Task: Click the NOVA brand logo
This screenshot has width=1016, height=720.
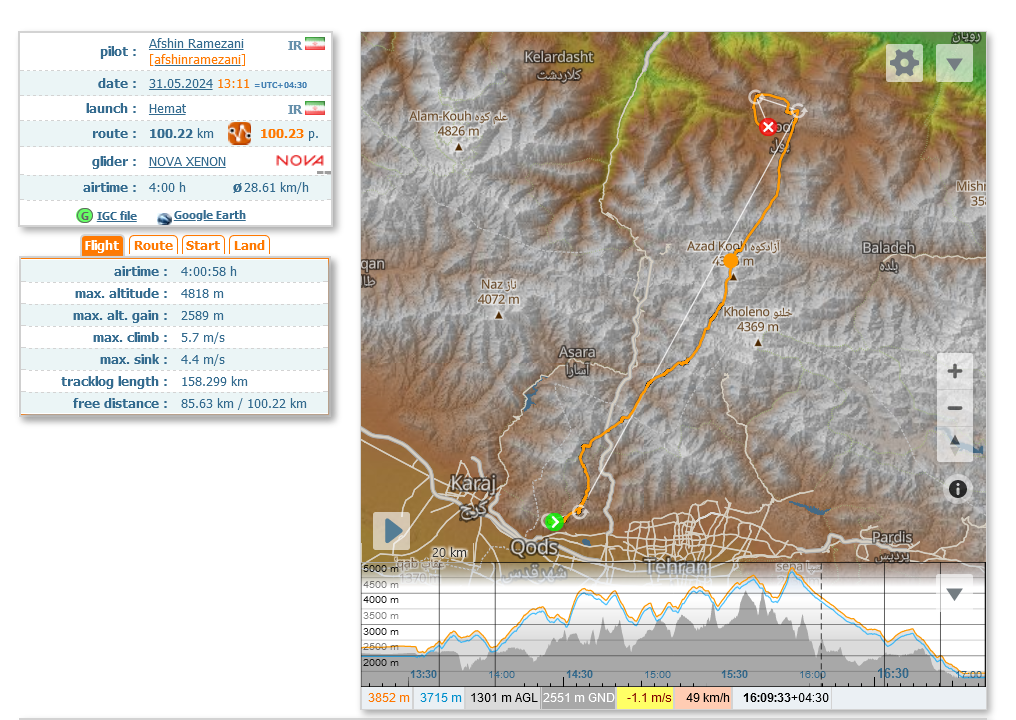Action: (x=299, y=160)
